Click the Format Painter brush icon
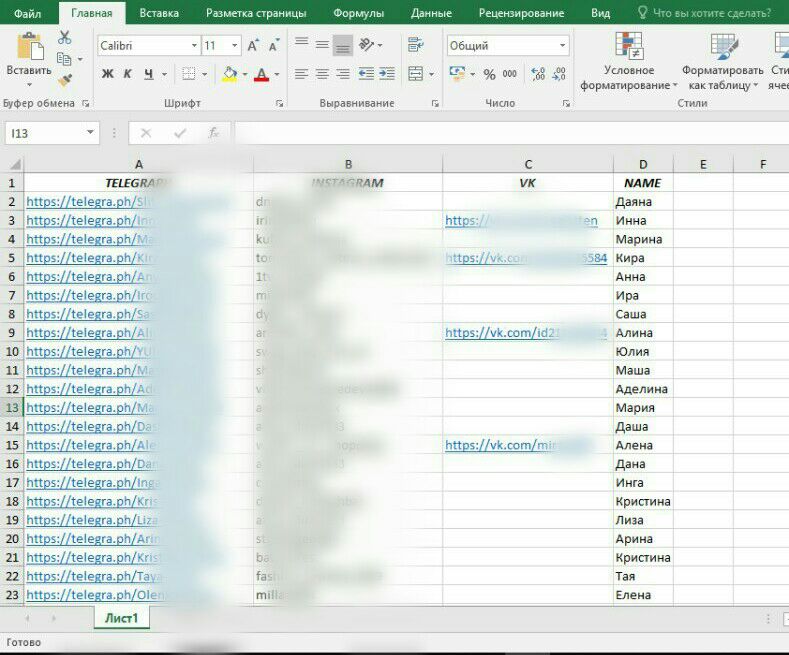Screen dimensions: 789x655 click(x=64, y=79)
